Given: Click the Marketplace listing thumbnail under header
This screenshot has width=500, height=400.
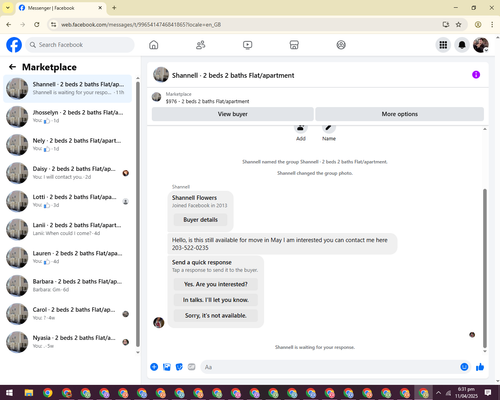Looking at the screenshot, I should tap(156, 97).
